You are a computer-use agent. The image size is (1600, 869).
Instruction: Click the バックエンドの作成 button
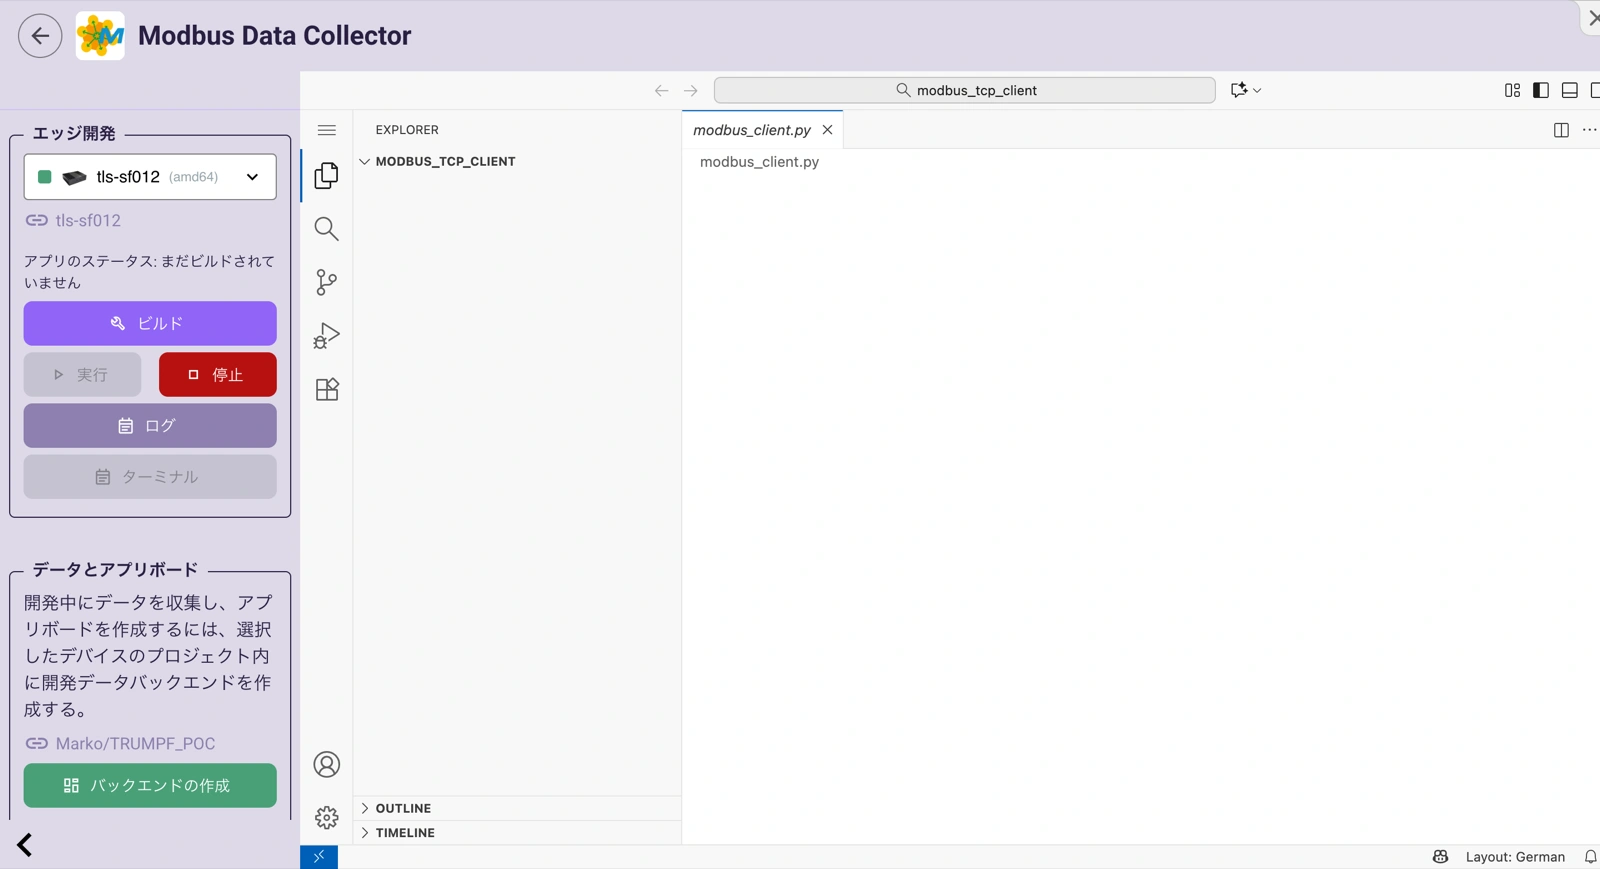coord(150,786)
